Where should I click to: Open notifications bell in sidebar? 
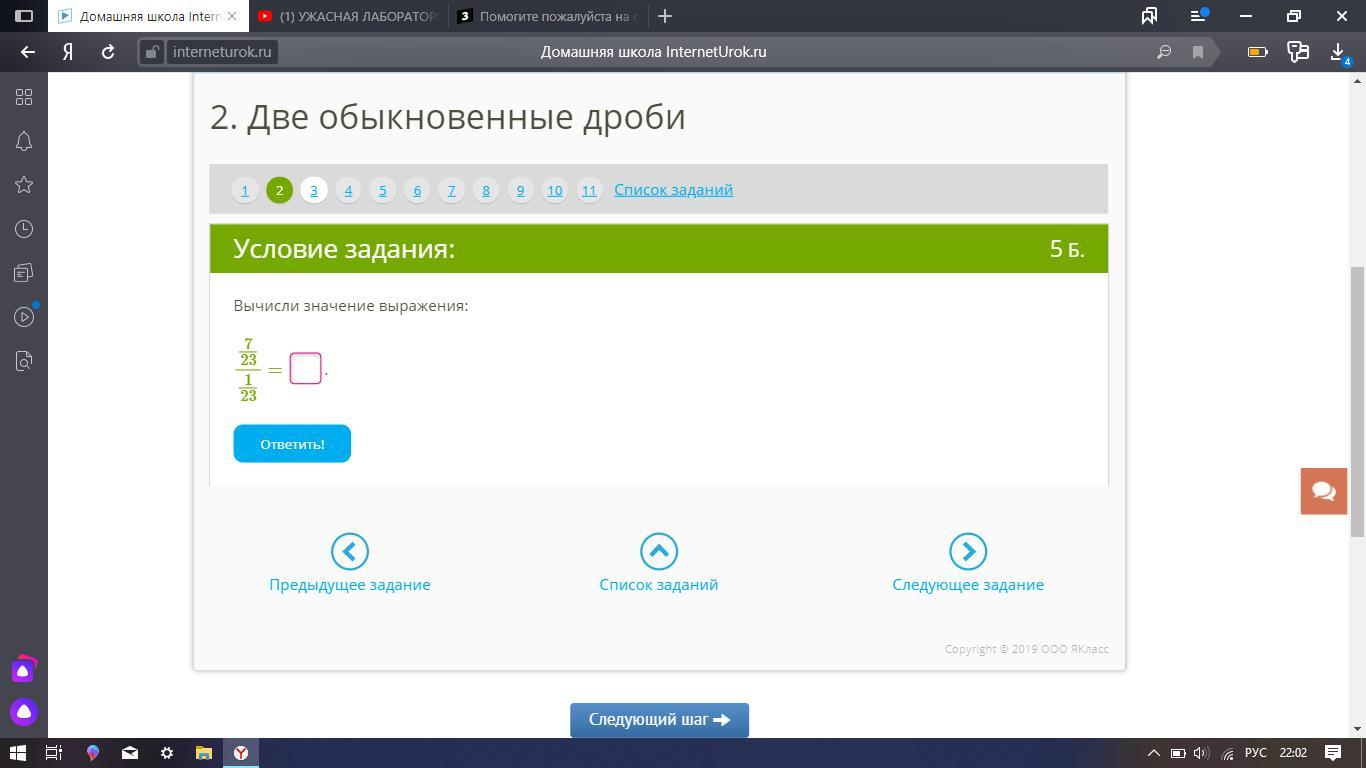(x=24, y=141)
